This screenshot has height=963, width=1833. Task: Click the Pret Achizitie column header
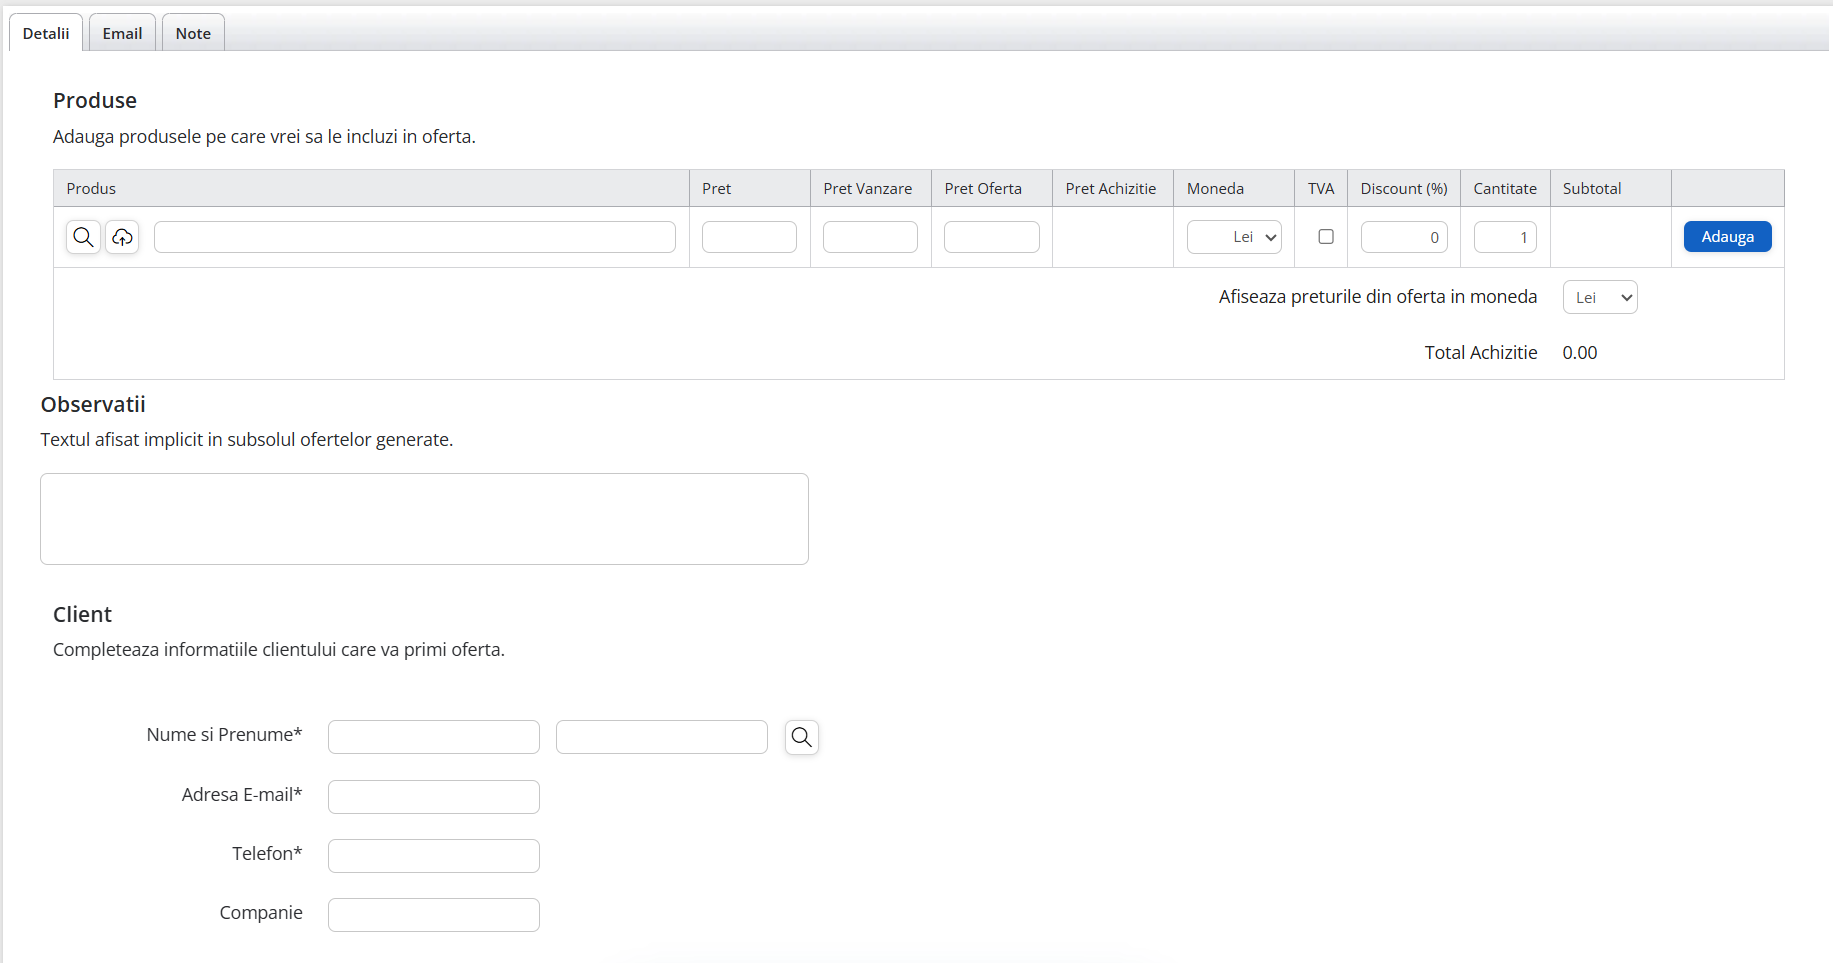click(1111, 188)
